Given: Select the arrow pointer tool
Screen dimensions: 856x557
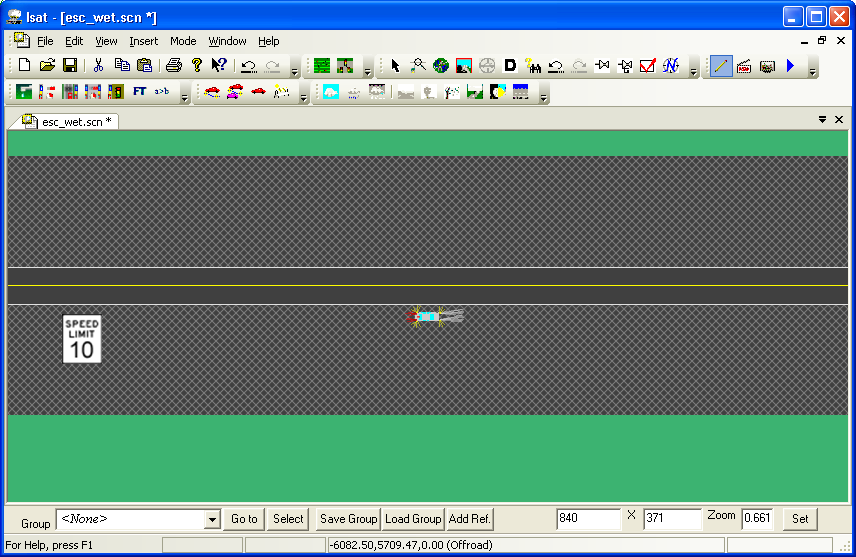Looking at the screenshot, I should click(x=395, y=66).
